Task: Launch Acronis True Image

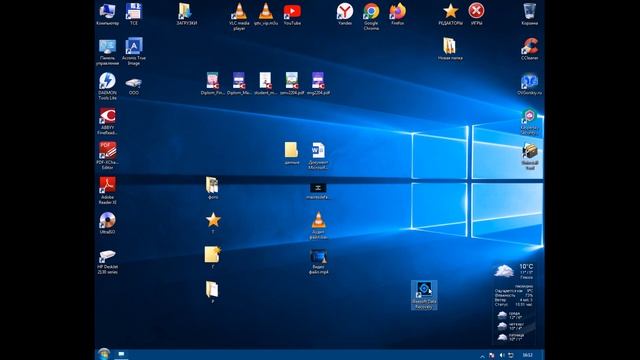Action: click(133, 52)
